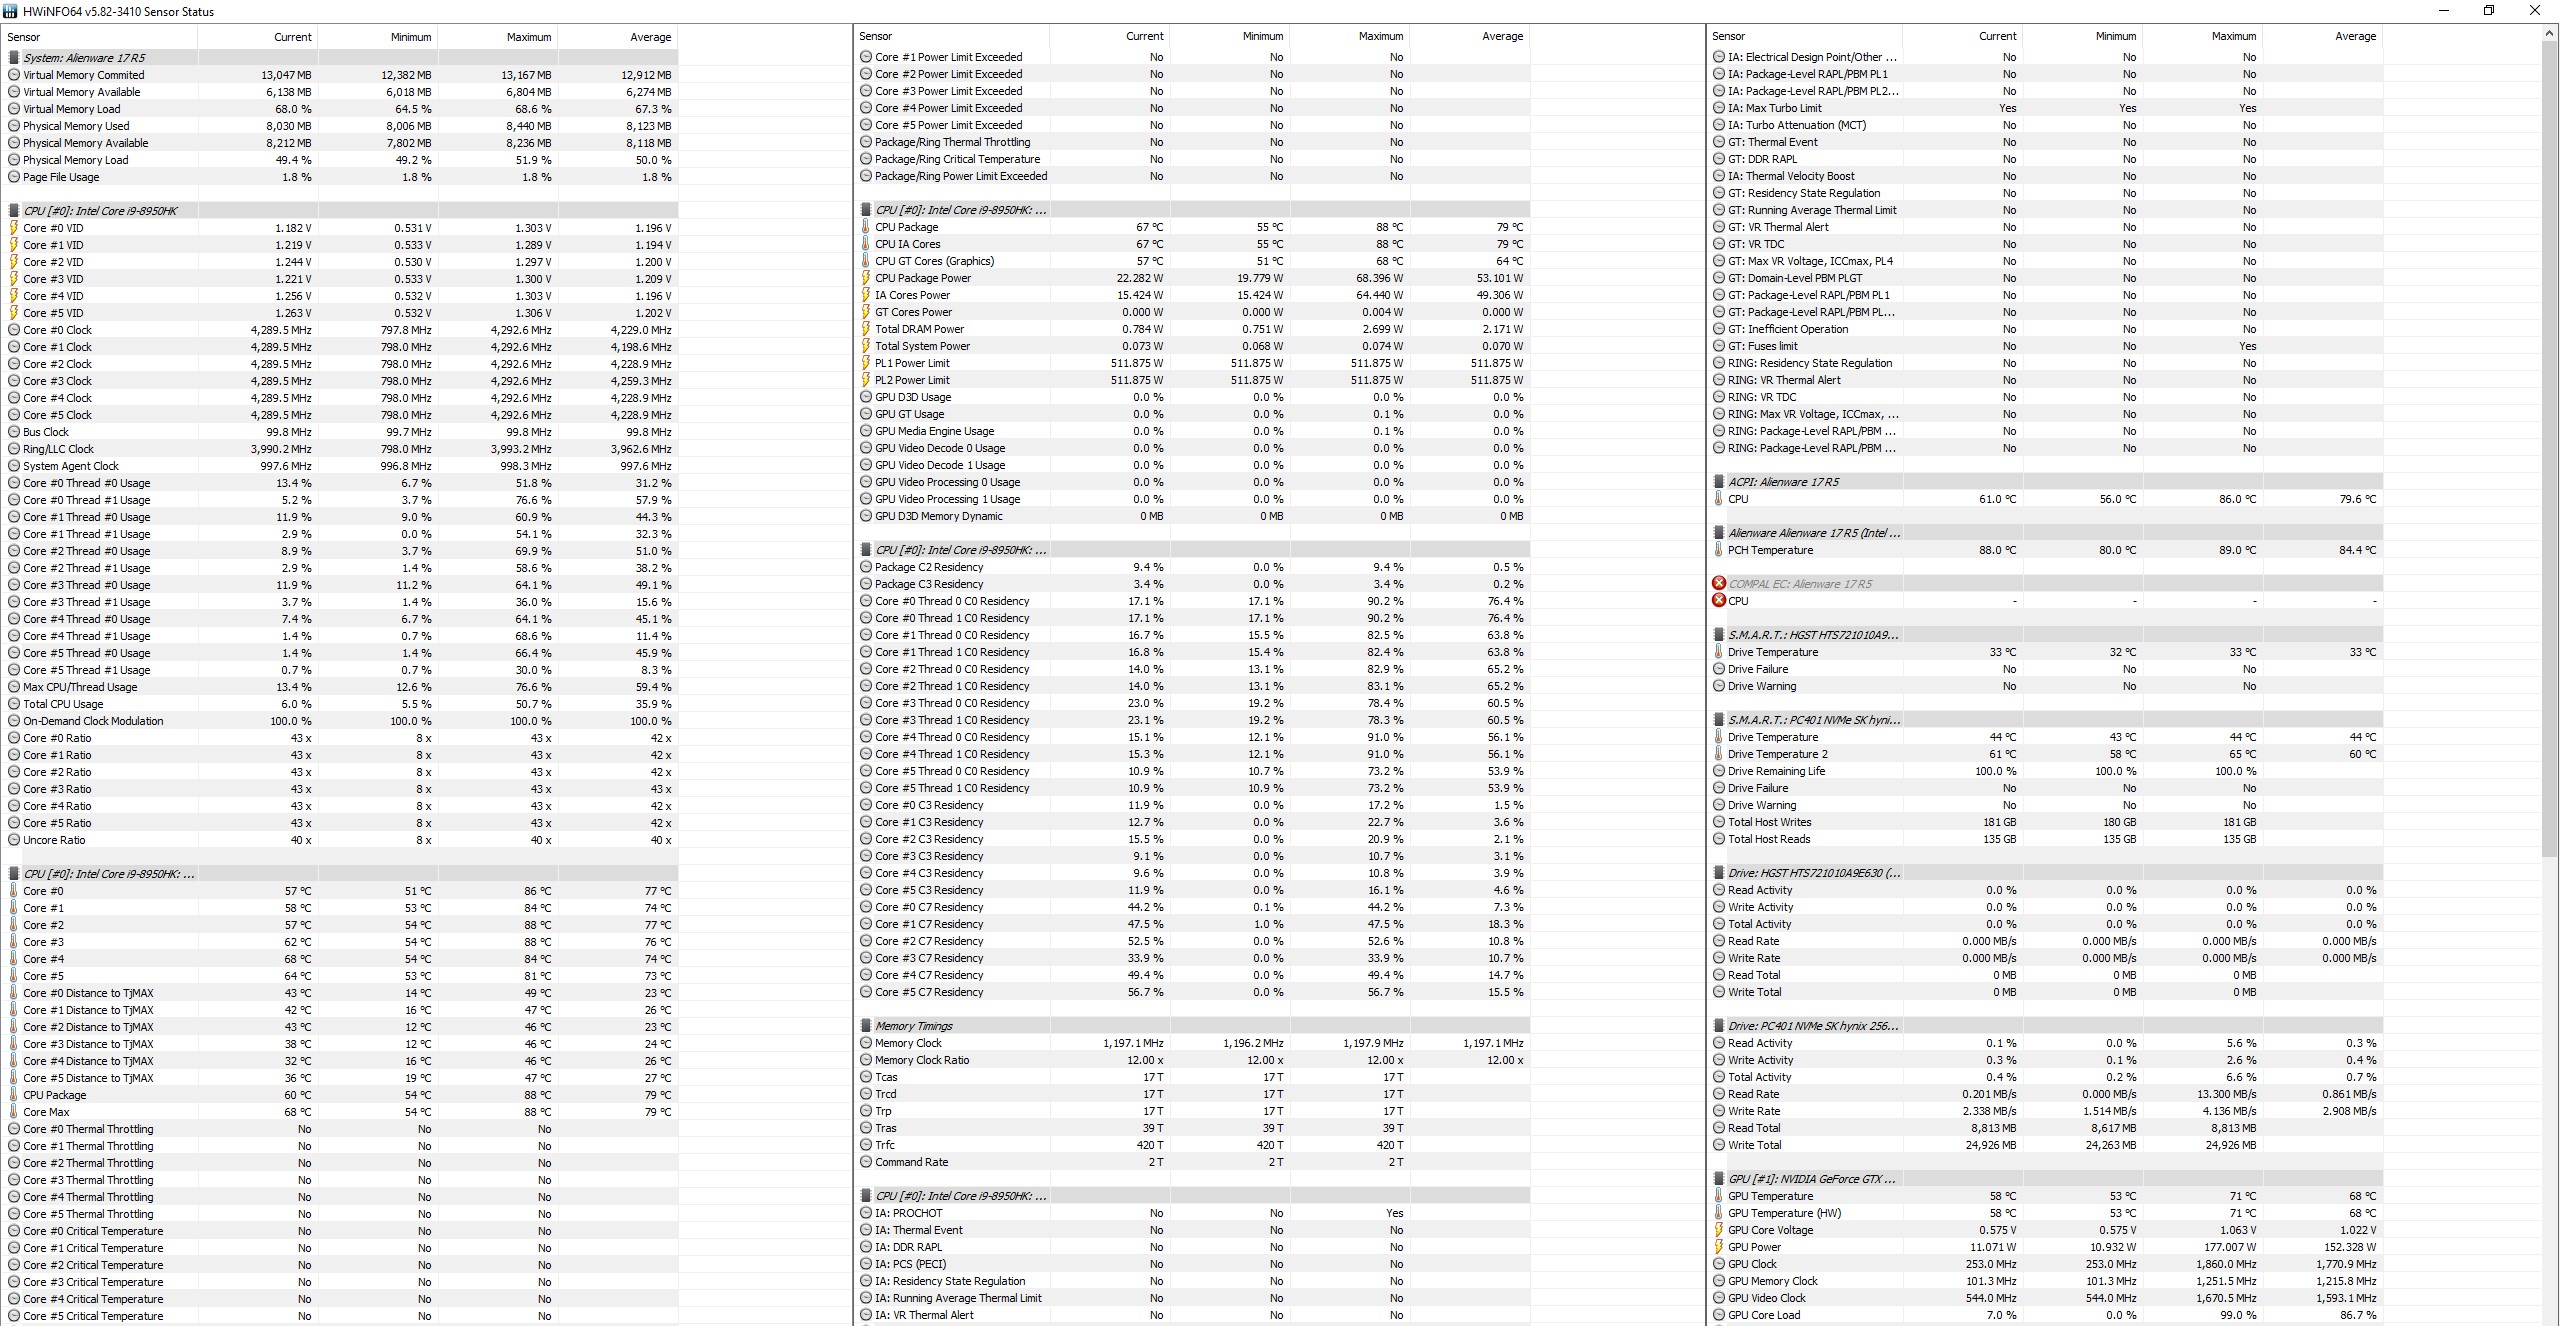
Task: Click the Sensor column header in left panel
Action: [99, 37]
